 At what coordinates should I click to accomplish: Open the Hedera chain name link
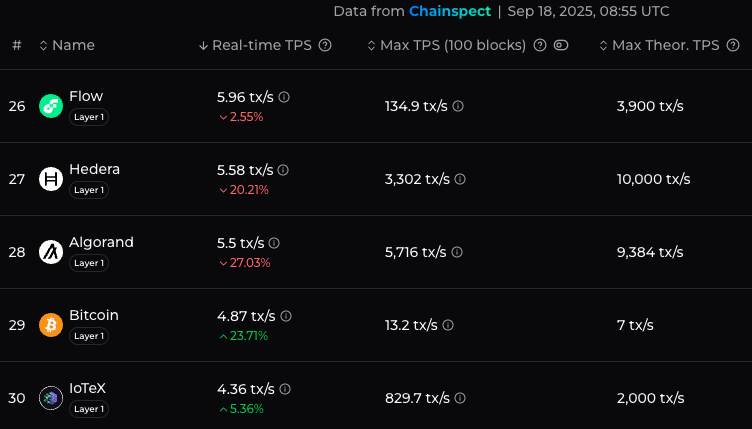tap(94, 169)
